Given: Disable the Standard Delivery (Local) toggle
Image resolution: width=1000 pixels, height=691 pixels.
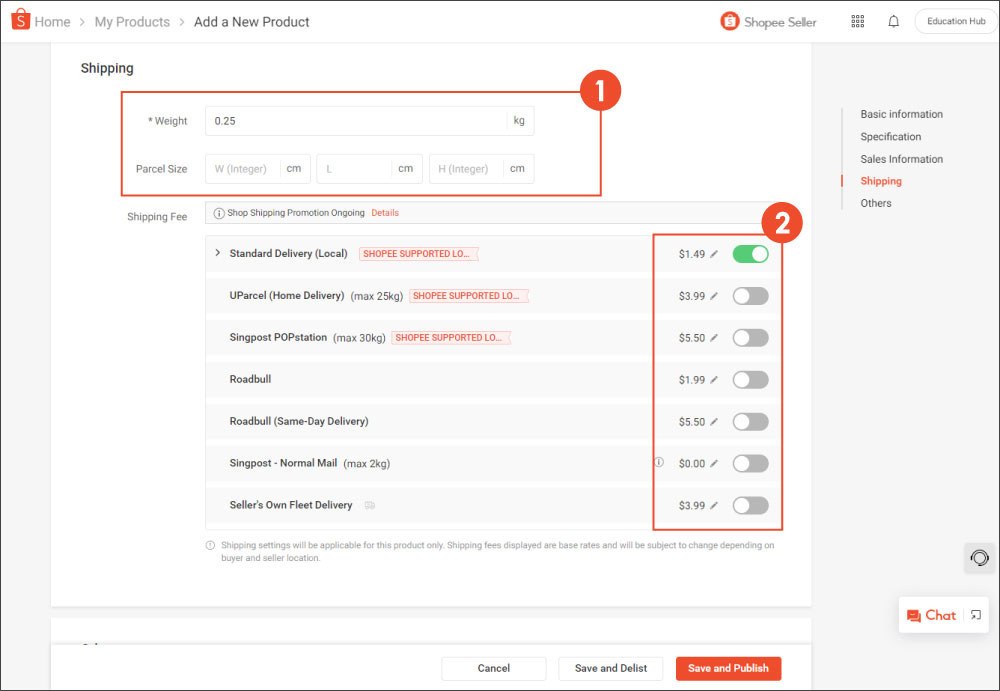Looking at the screenshot, I should 751,254.
